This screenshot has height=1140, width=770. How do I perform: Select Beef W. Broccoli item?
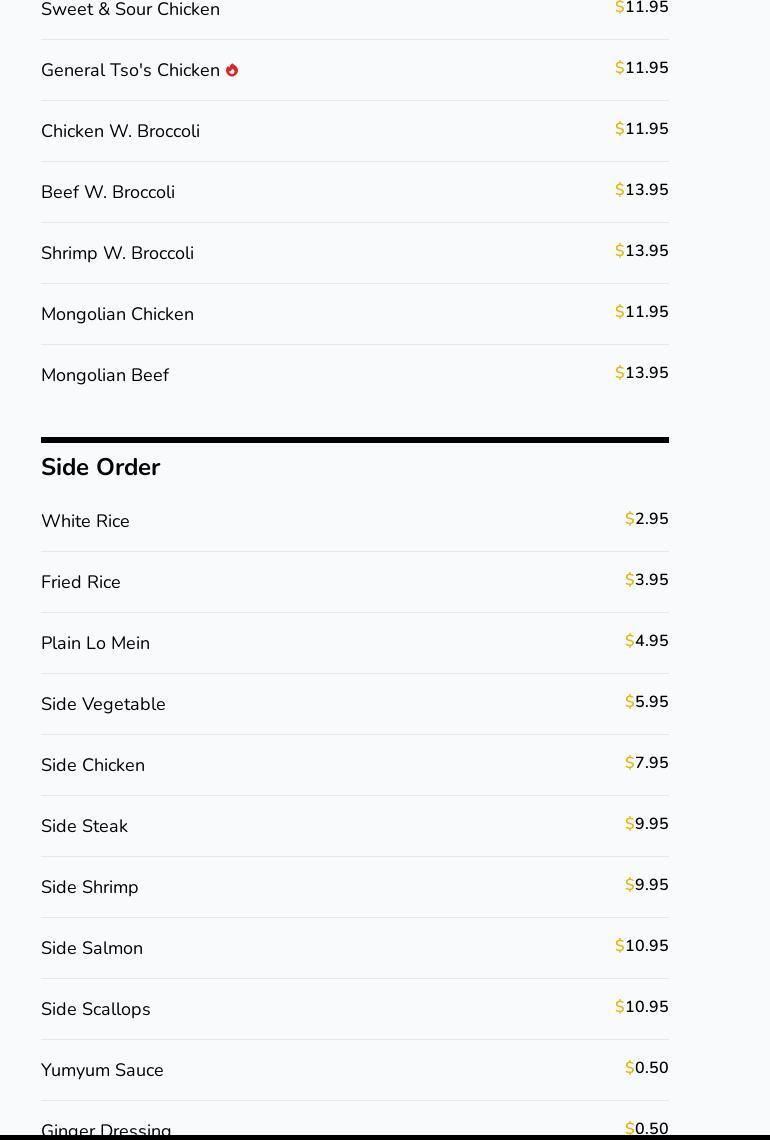click(x=355, y=192)
